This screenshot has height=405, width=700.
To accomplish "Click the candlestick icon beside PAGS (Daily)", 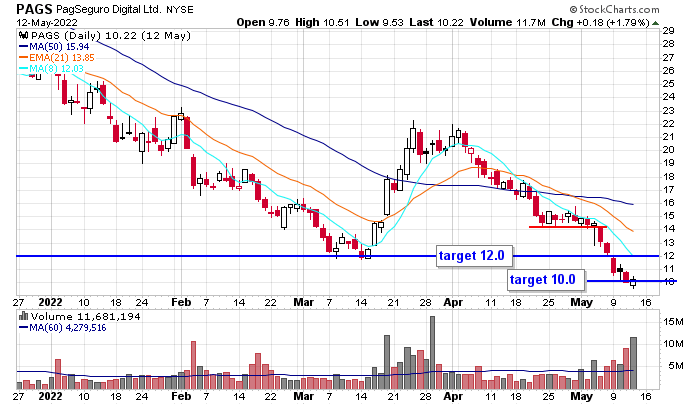I will coord(24,35).
